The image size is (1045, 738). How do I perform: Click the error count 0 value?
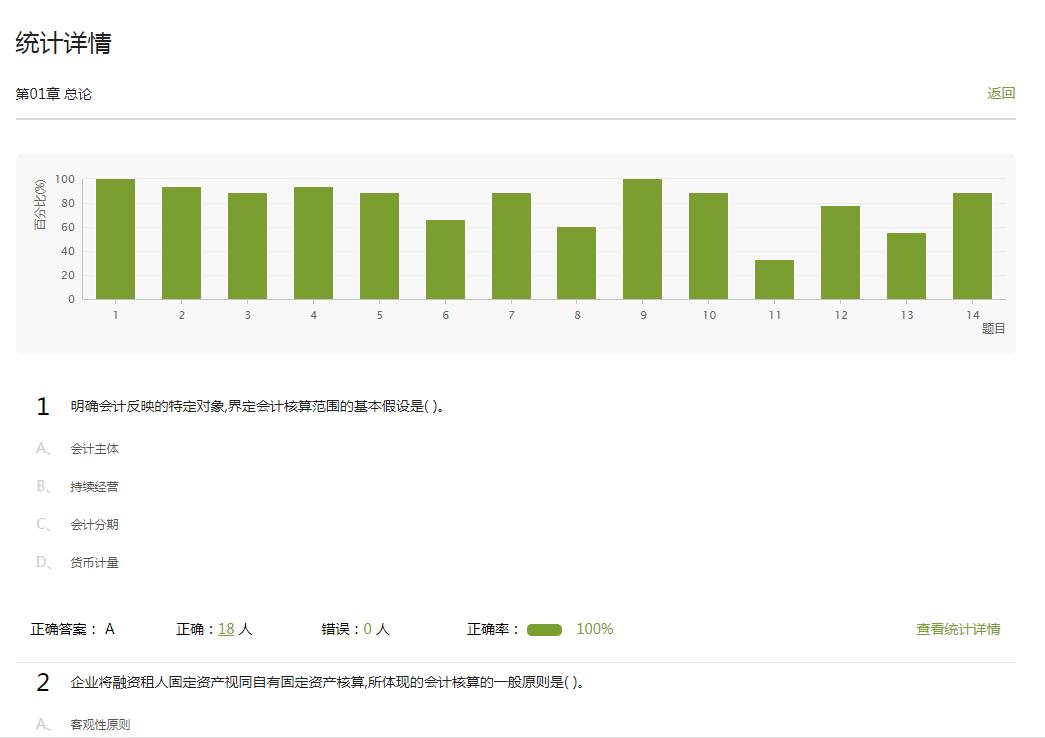tap(367, 629)
